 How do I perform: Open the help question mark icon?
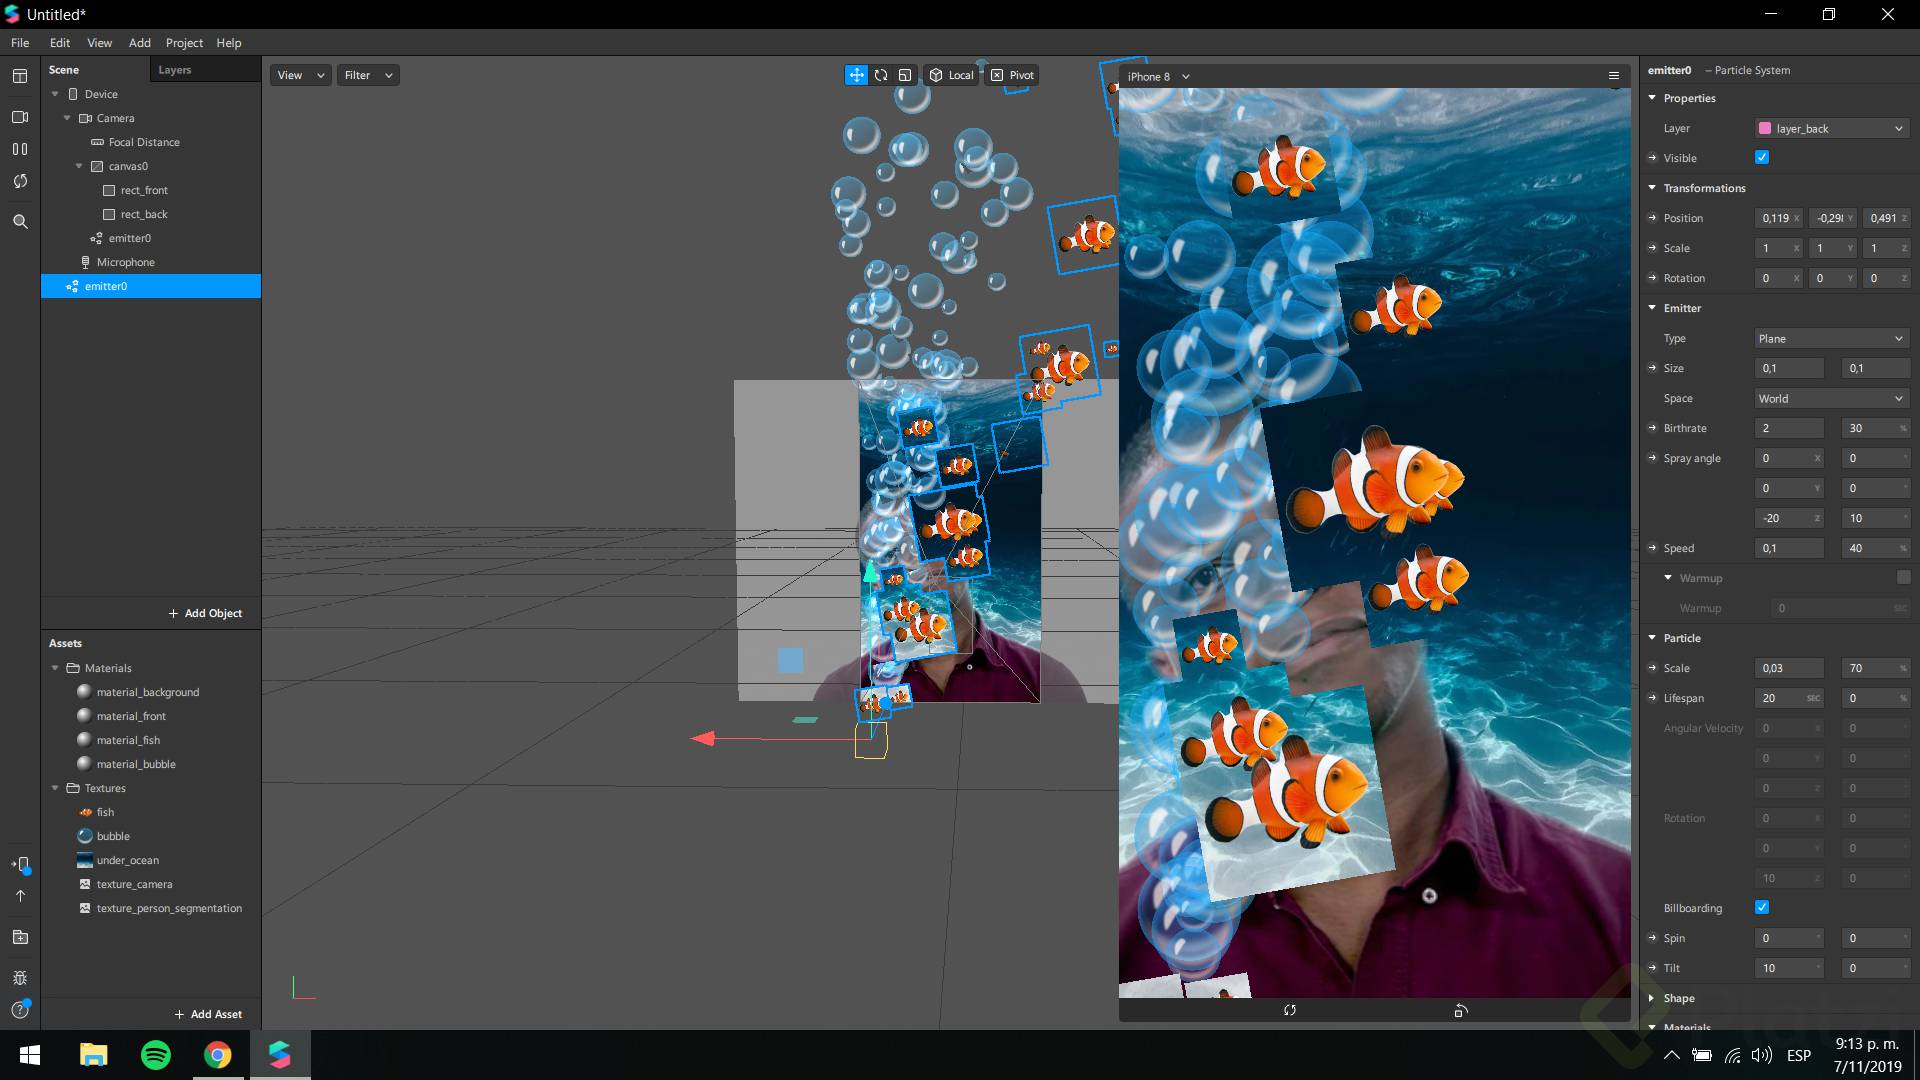[x=20, y=1010]
